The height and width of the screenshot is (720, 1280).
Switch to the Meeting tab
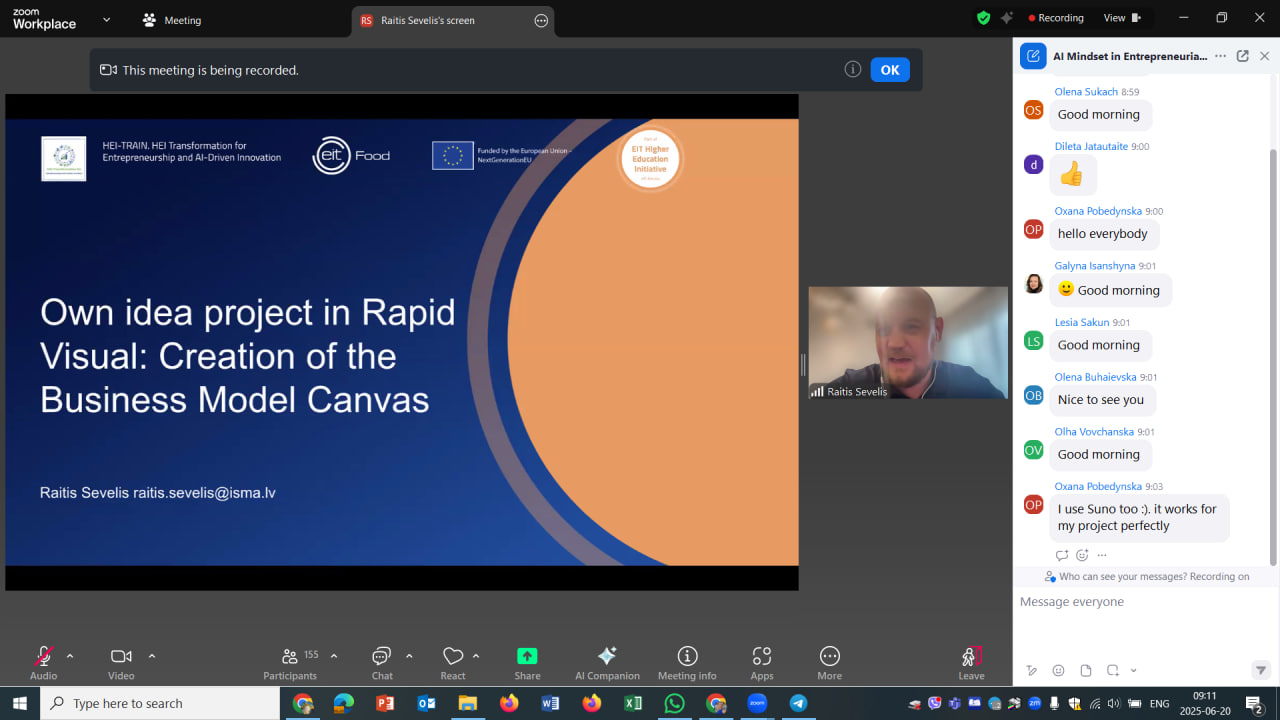[171, 20]
